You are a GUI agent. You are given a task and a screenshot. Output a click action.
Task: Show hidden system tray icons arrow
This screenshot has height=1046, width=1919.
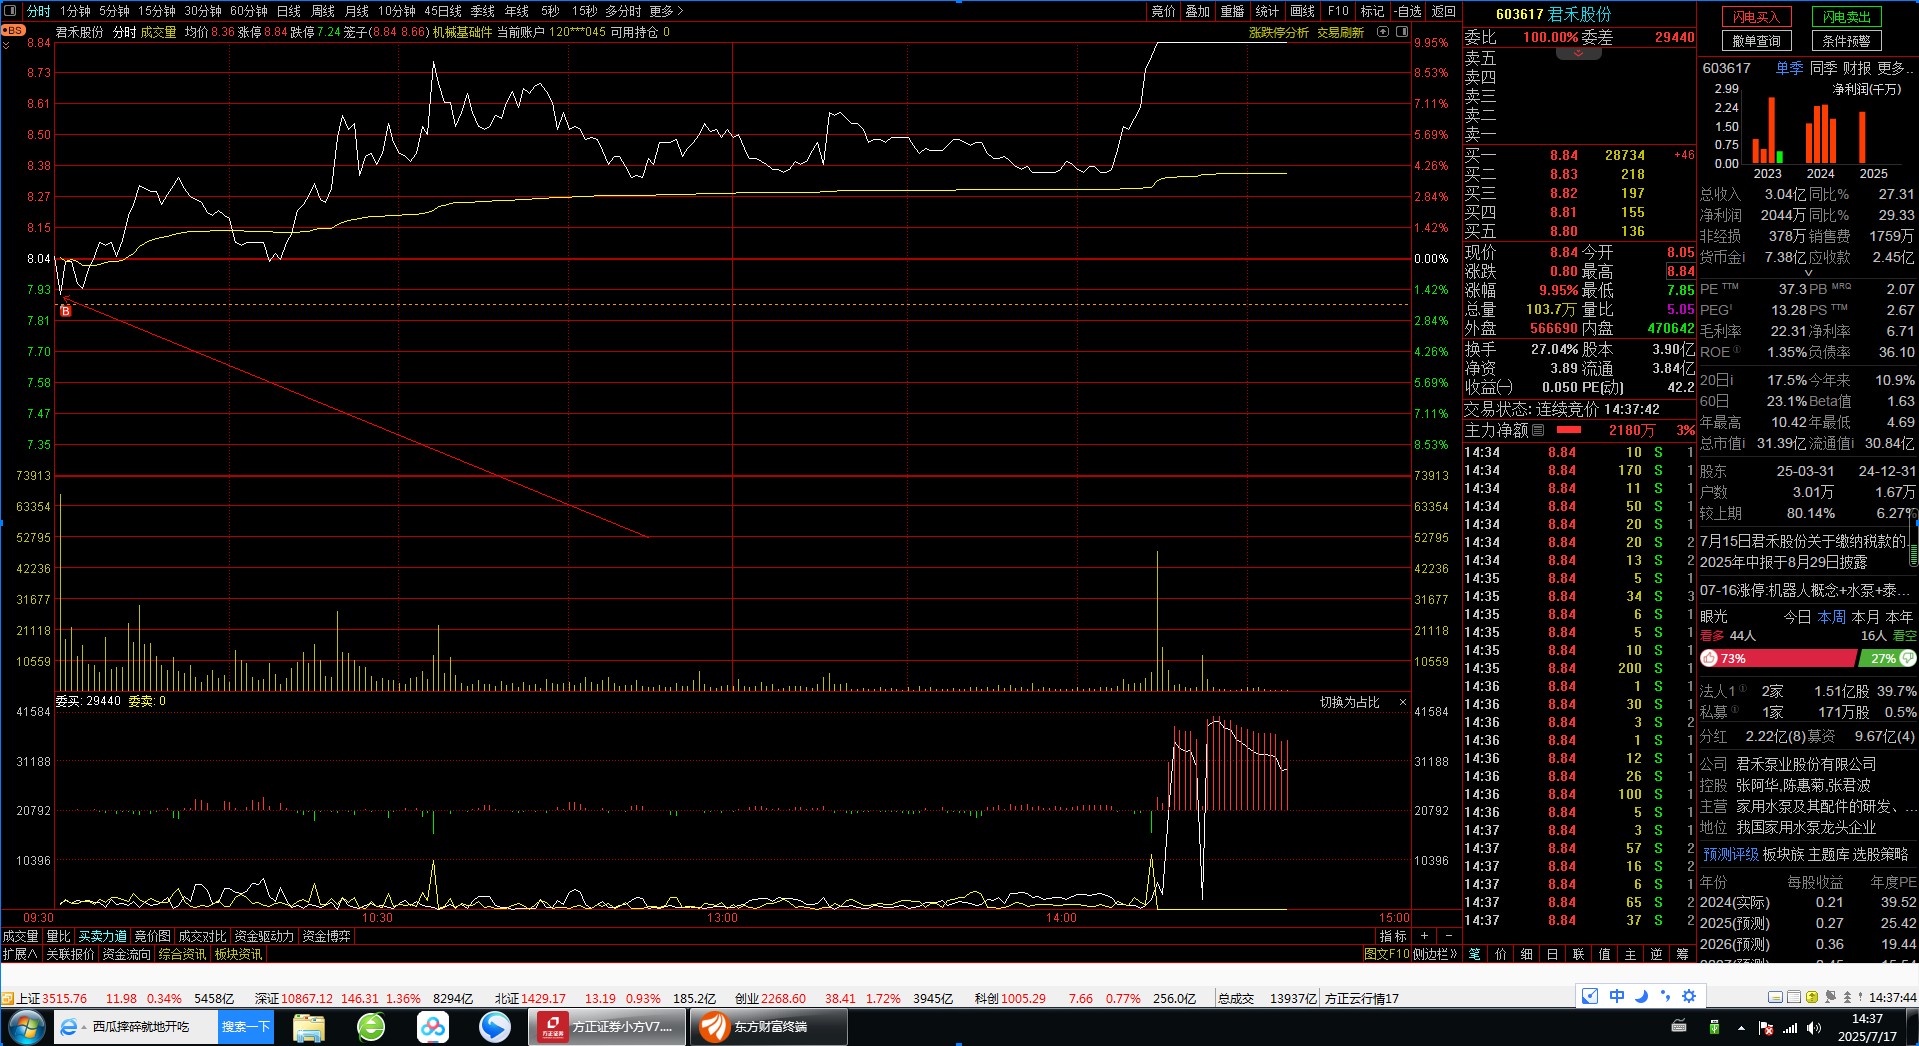1741,1028
